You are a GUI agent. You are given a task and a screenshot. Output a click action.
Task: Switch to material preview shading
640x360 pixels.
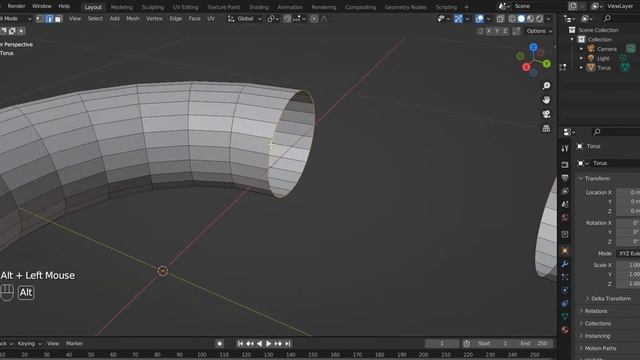coord(530,19)
